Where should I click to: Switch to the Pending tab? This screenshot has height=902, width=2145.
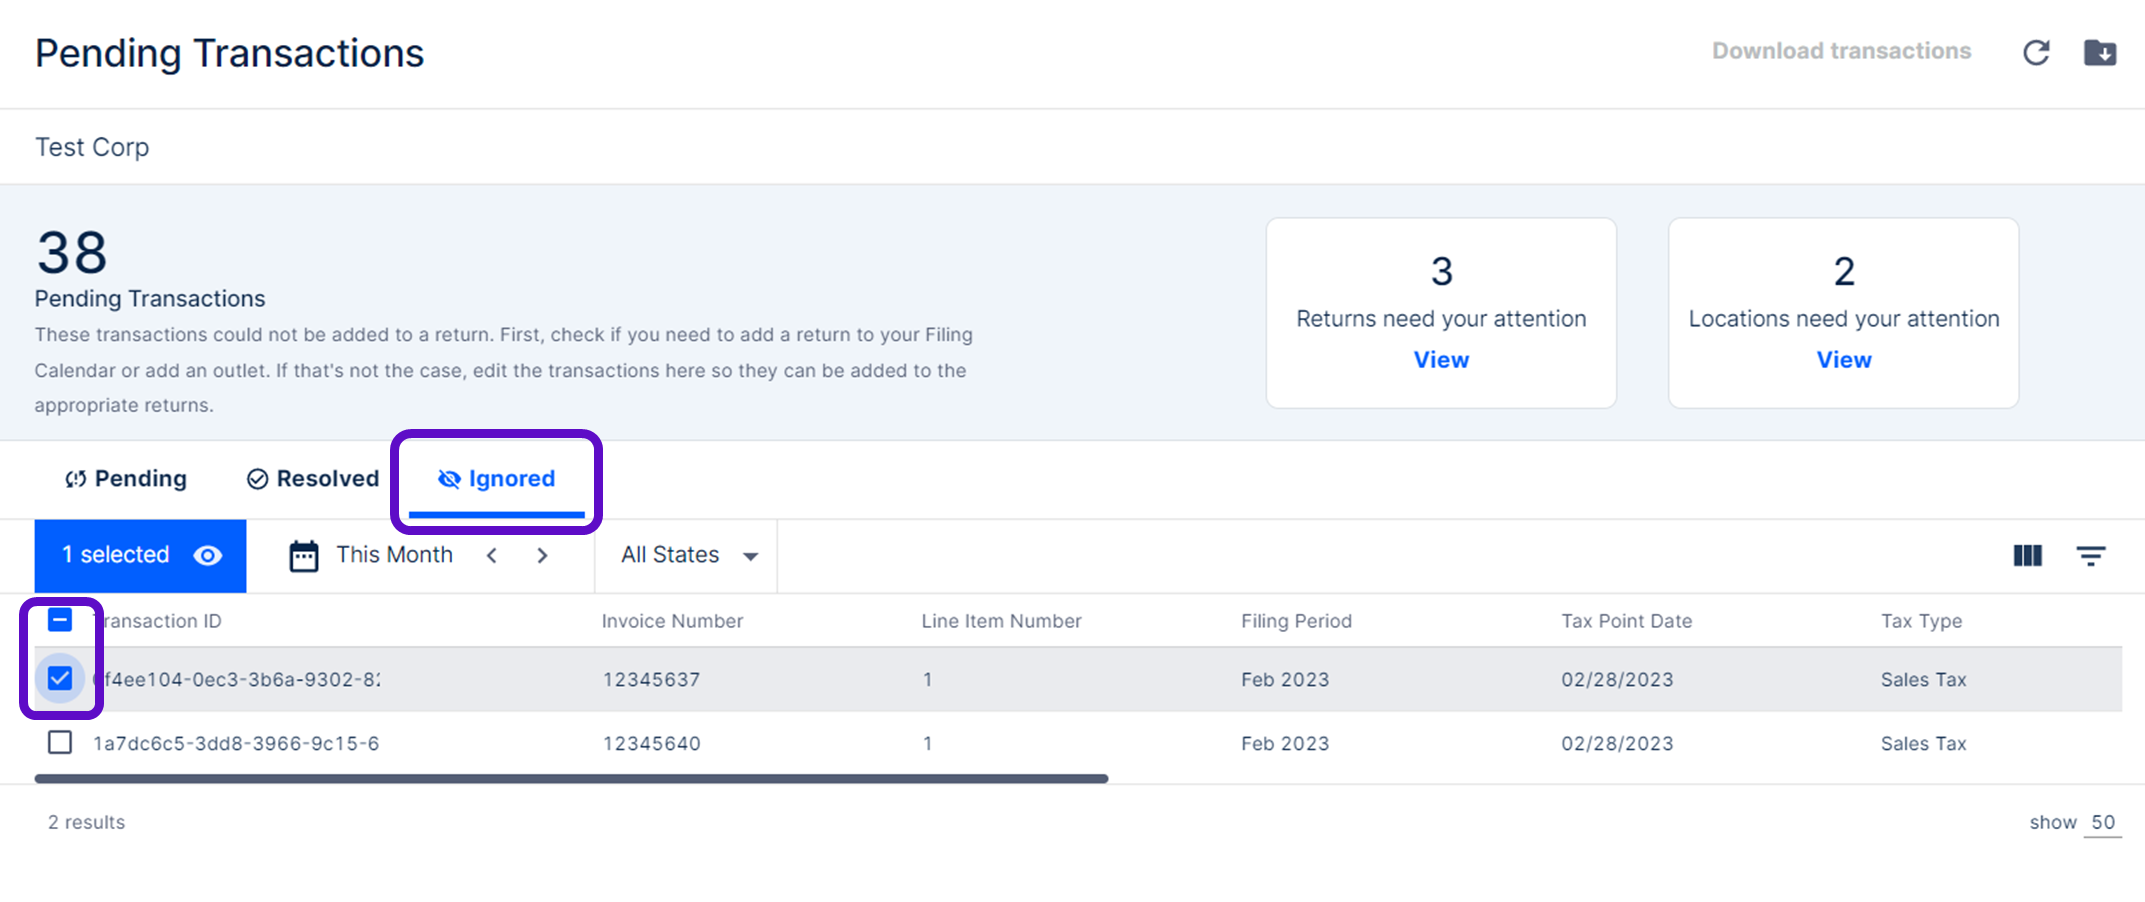(x=126, y=479)
